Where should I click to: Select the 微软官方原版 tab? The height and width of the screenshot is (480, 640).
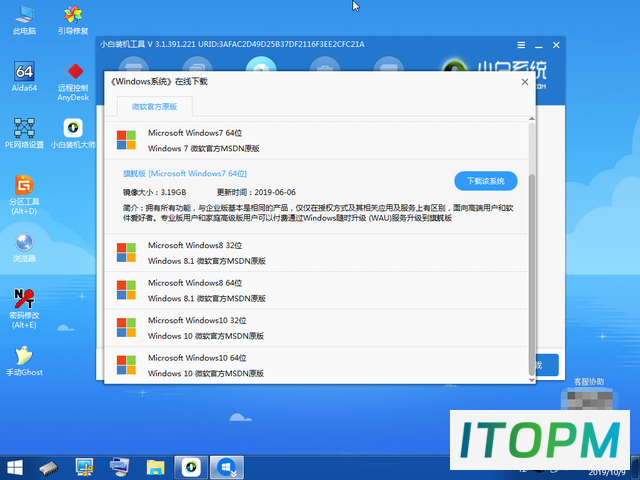click(154, 107)
